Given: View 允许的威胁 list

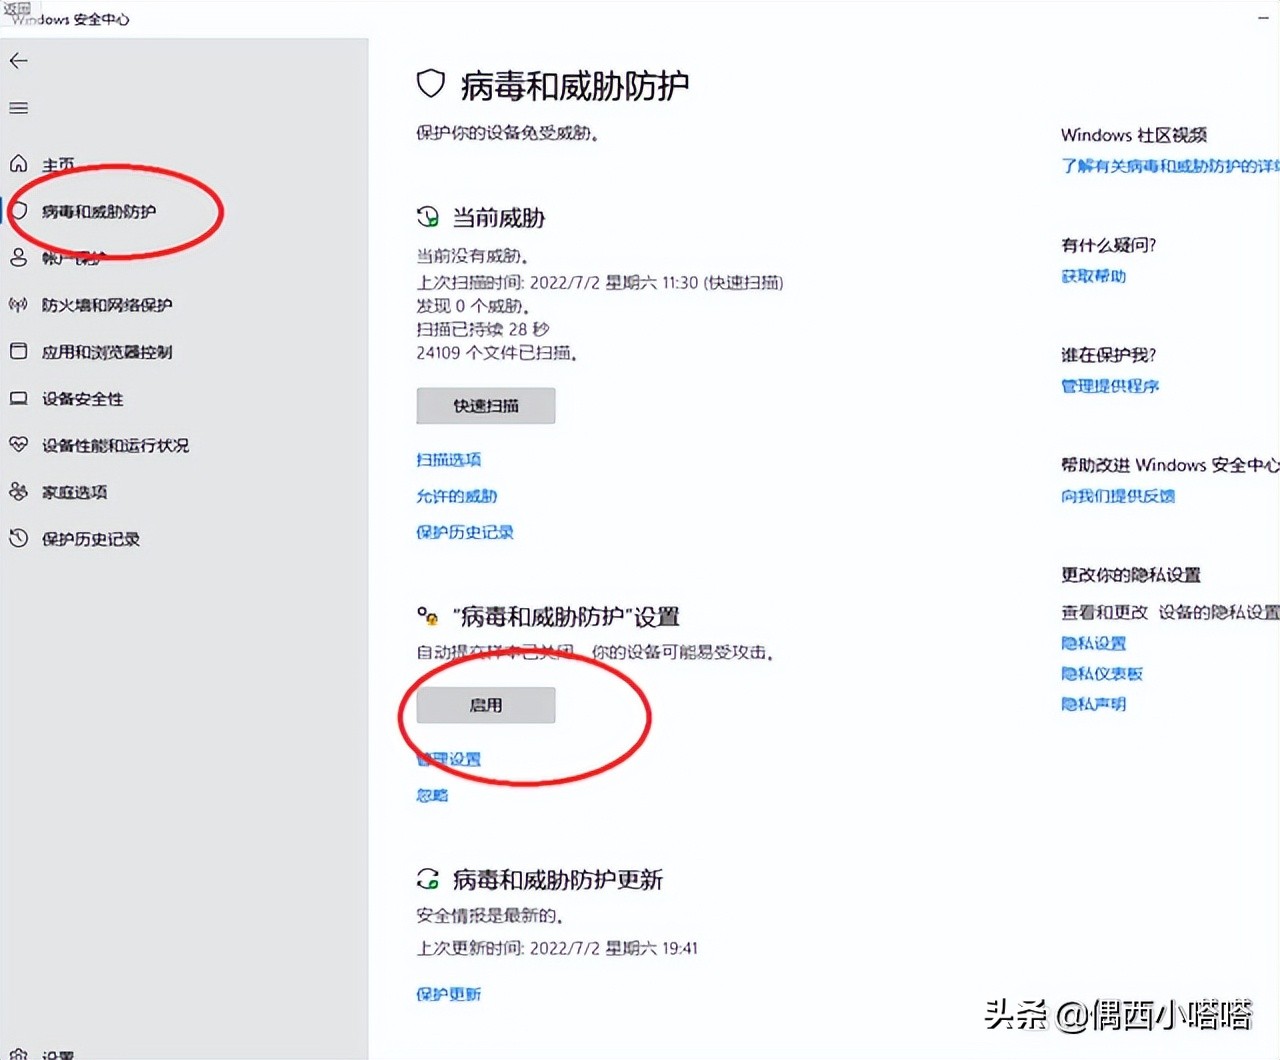Looking at the screenshot, I should point(456,495).
